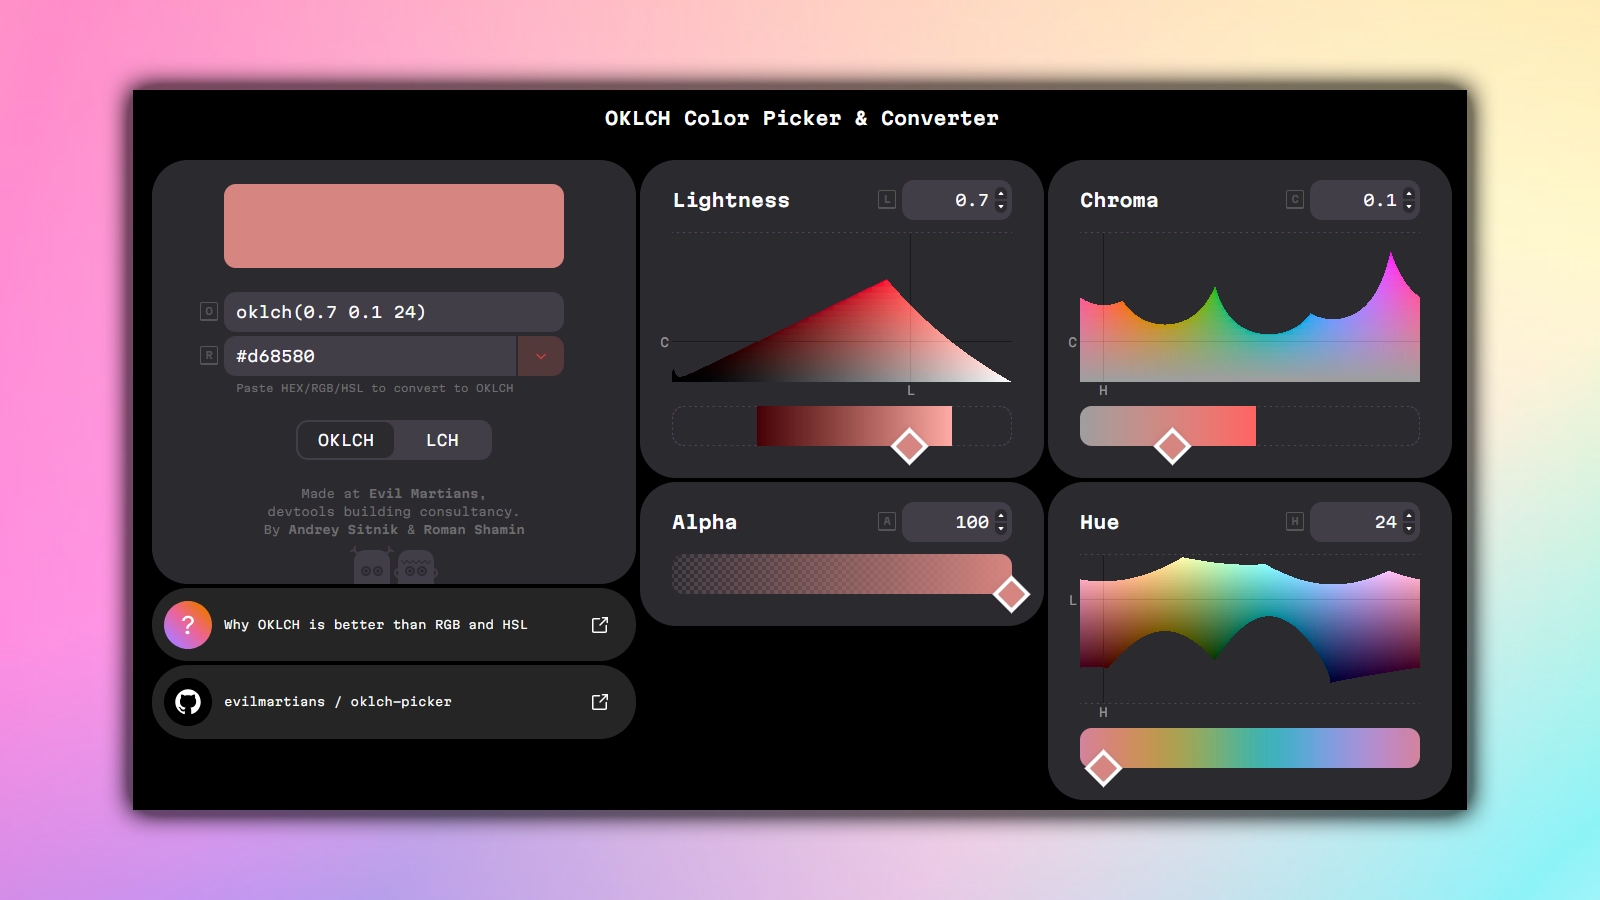Click the oklch(0.7 0.1 24) input field
Screen dimensions: 1600x900
pos(394,312)
